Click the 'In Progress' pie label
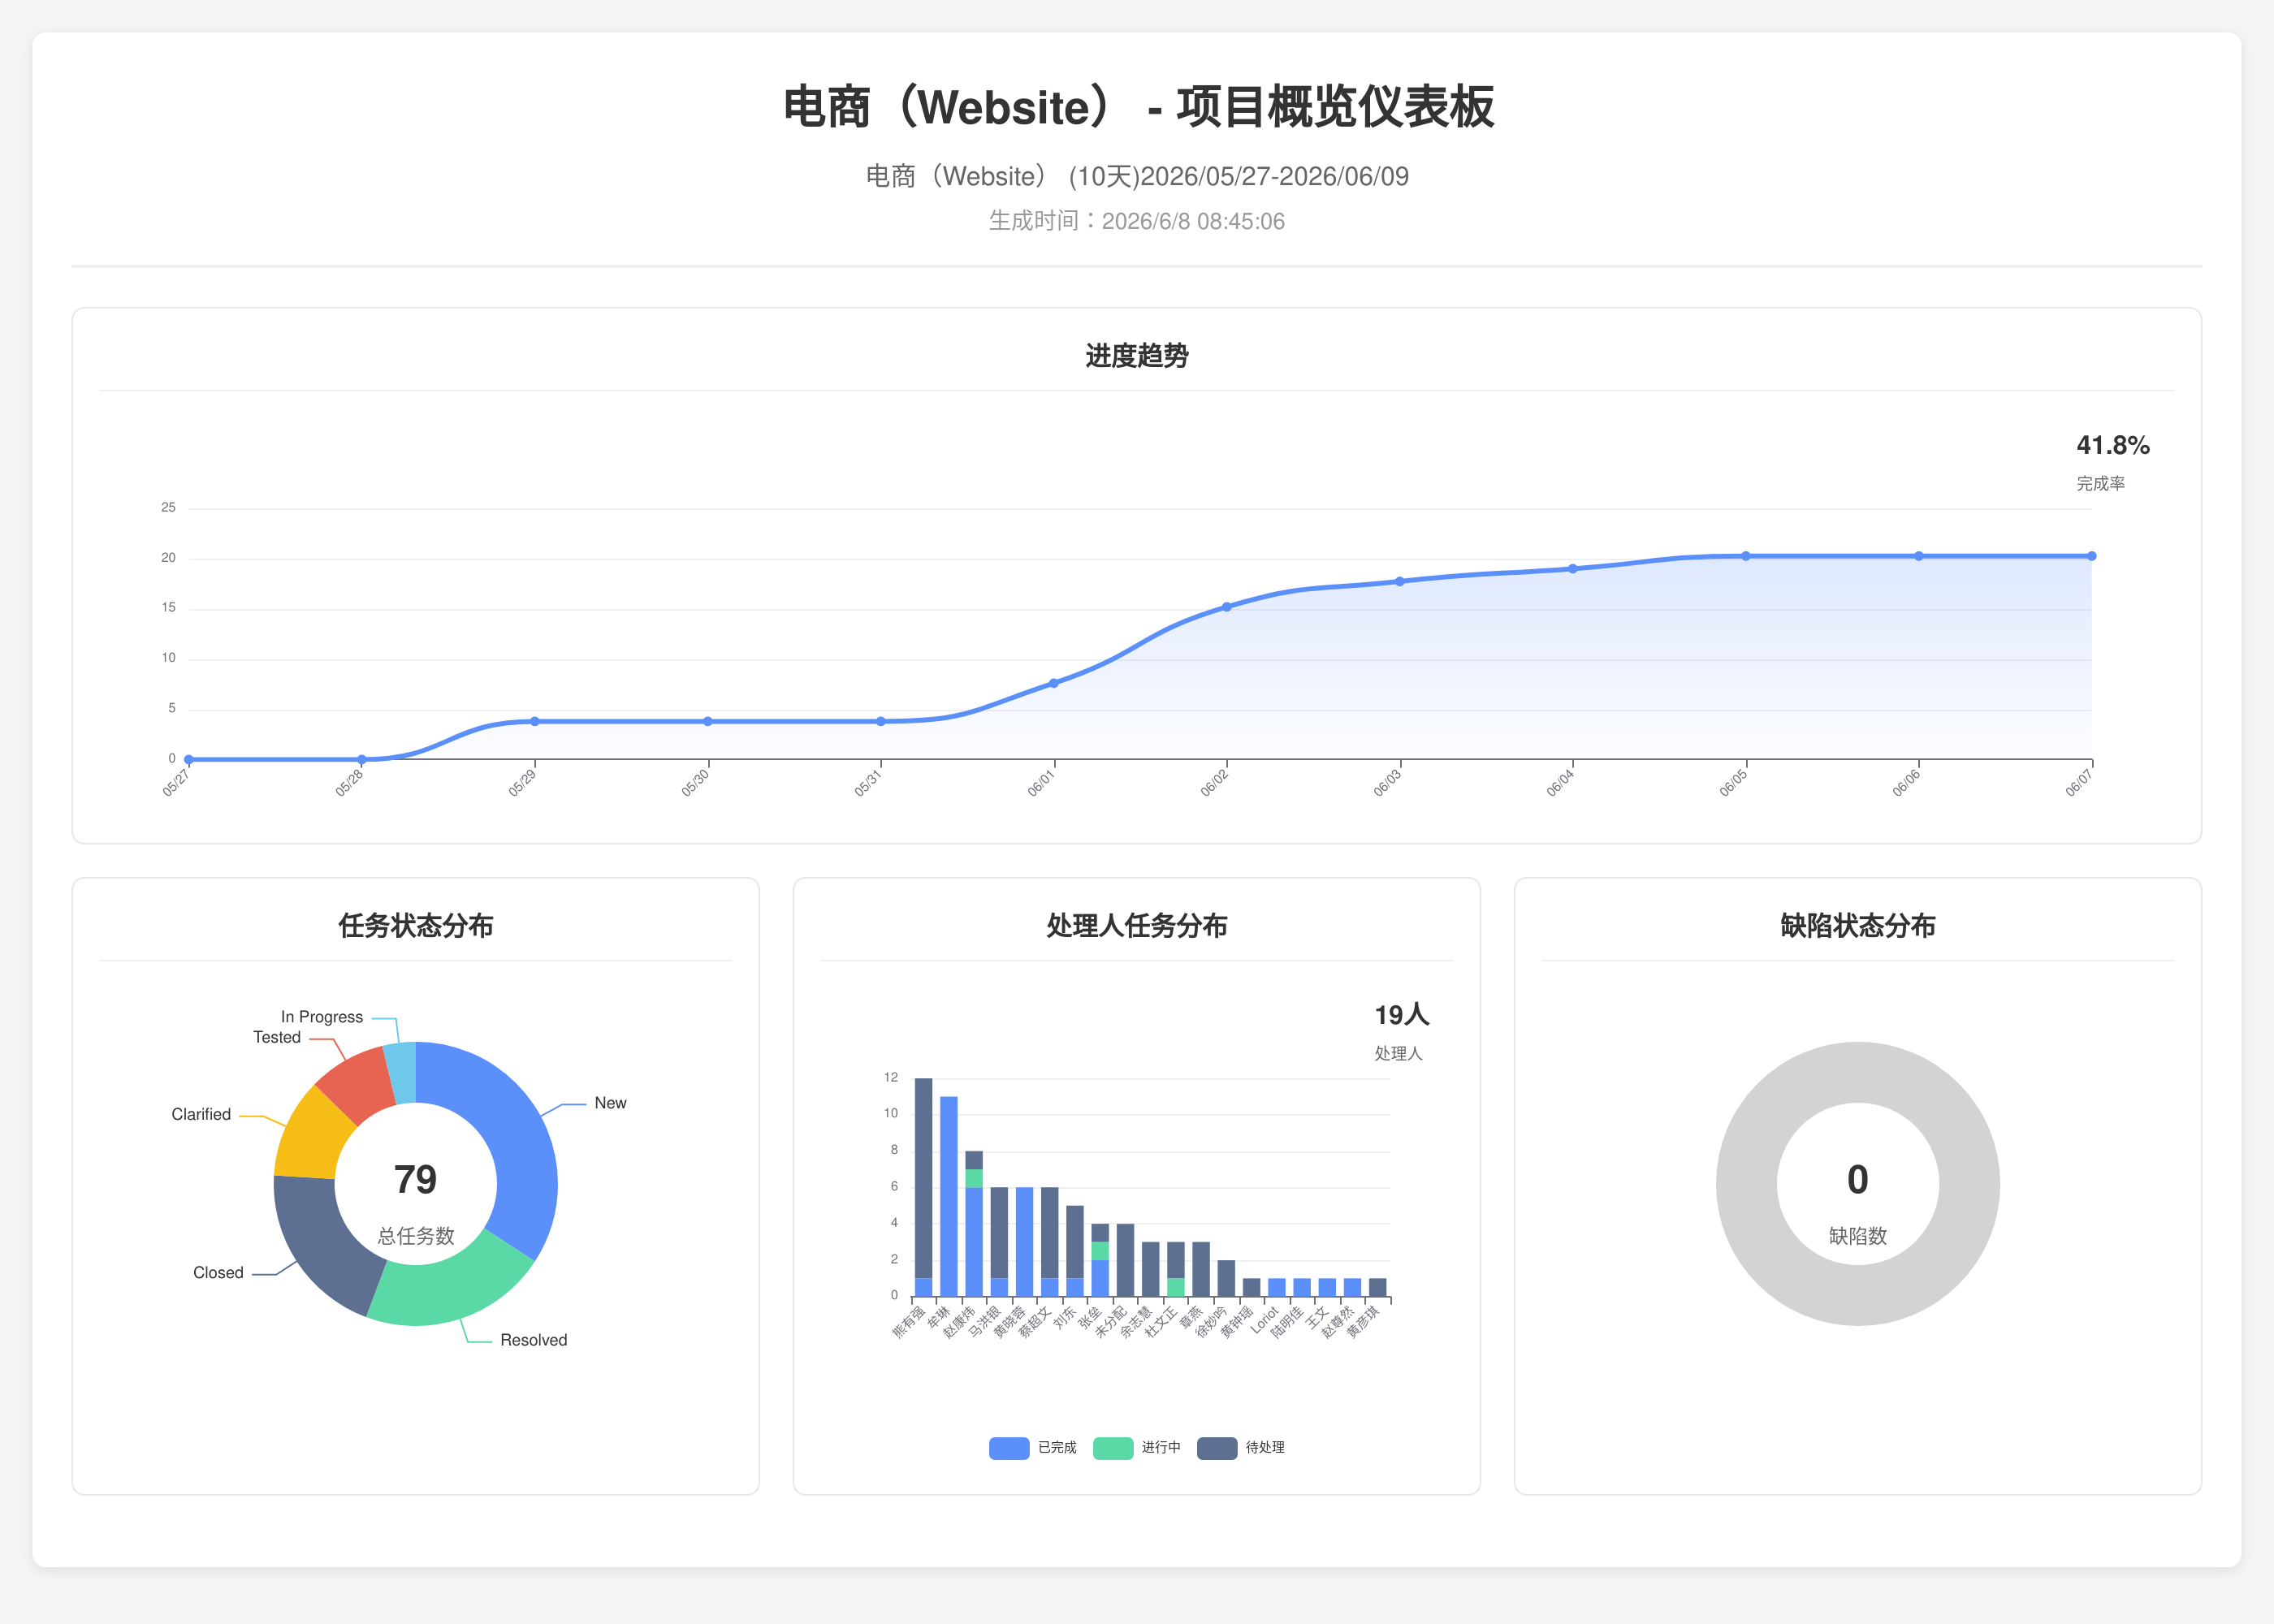Screen dimensions: 2274x1624 (322, 1017)
